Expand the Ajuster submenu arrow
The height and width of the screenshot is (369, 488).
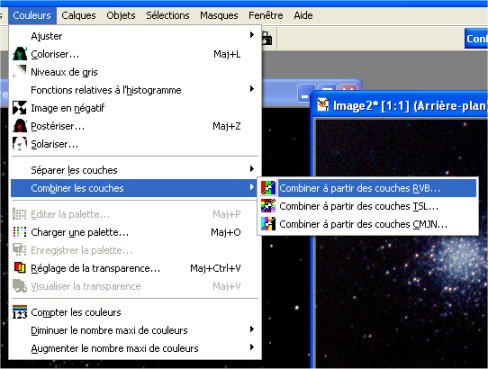[x=252, y=35]
